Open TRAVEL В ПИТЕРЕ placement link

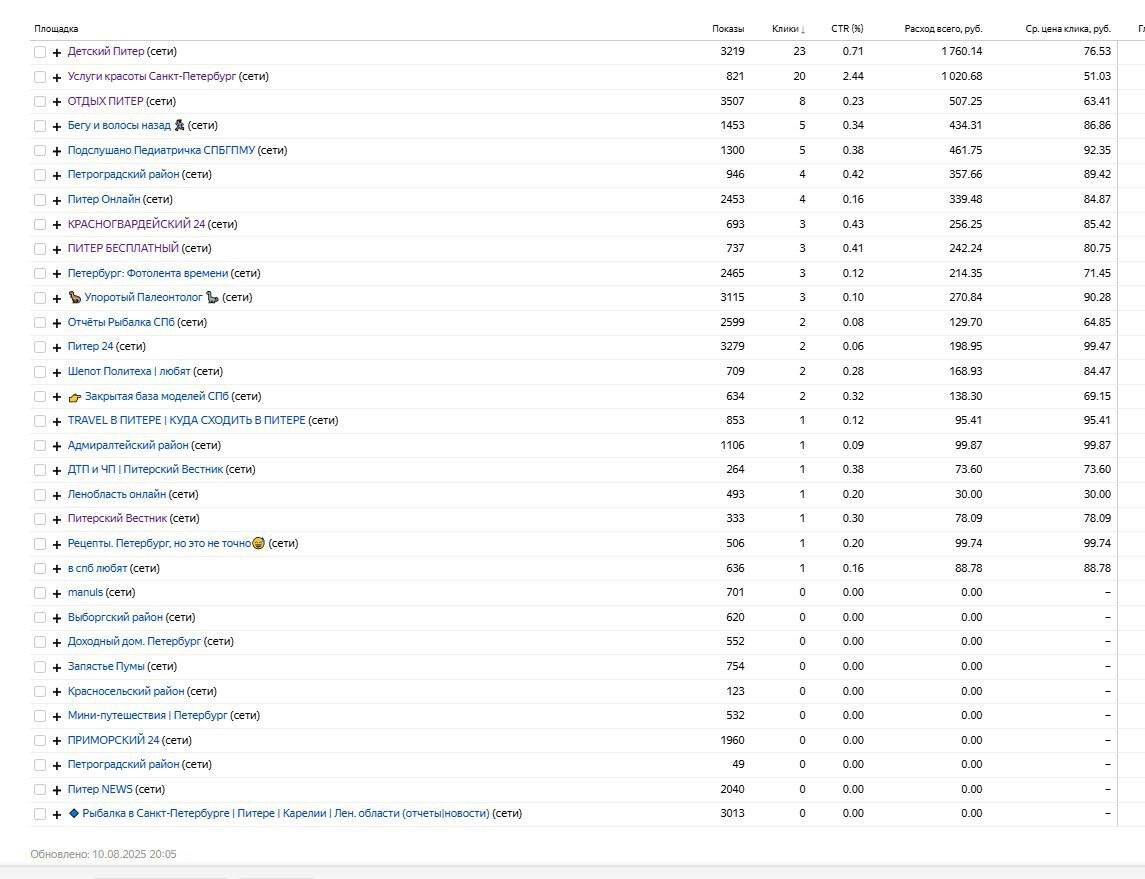point(186,420)
